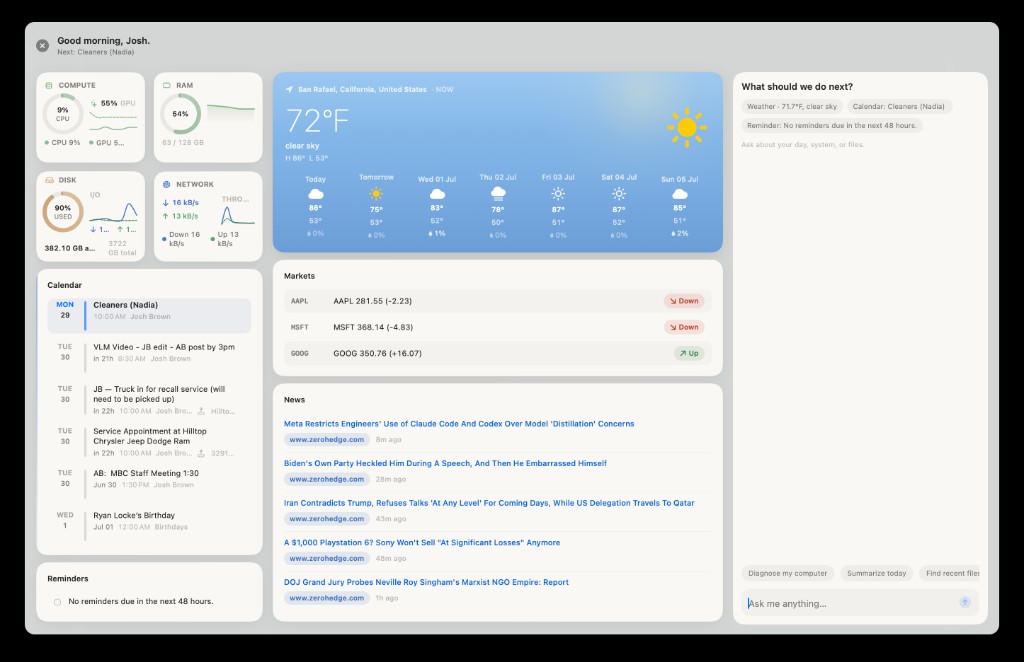1024x662 pixels.
Task: Click the cloud icon for Today's forecast
Action: point(315,194)
